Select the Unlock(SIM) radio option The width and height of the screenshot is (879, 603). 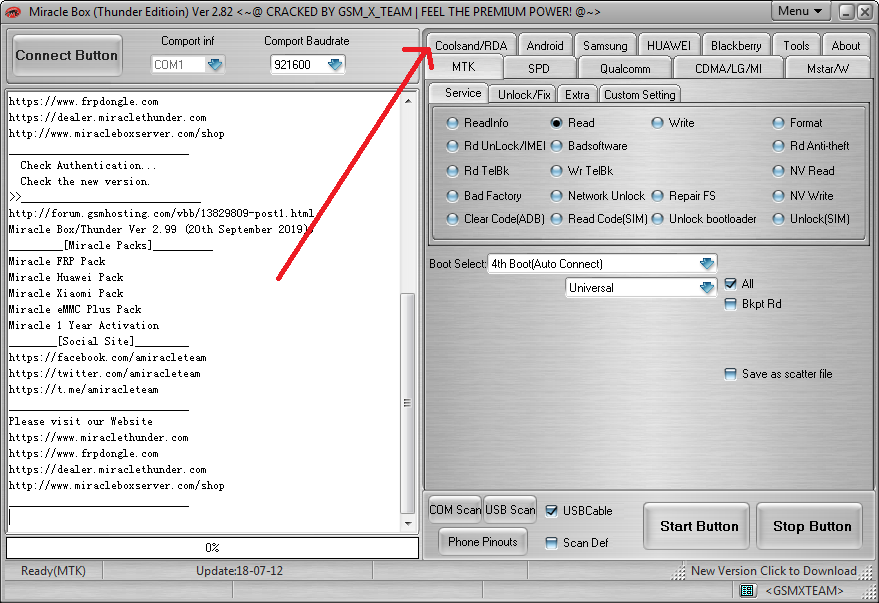pos(778,219)
